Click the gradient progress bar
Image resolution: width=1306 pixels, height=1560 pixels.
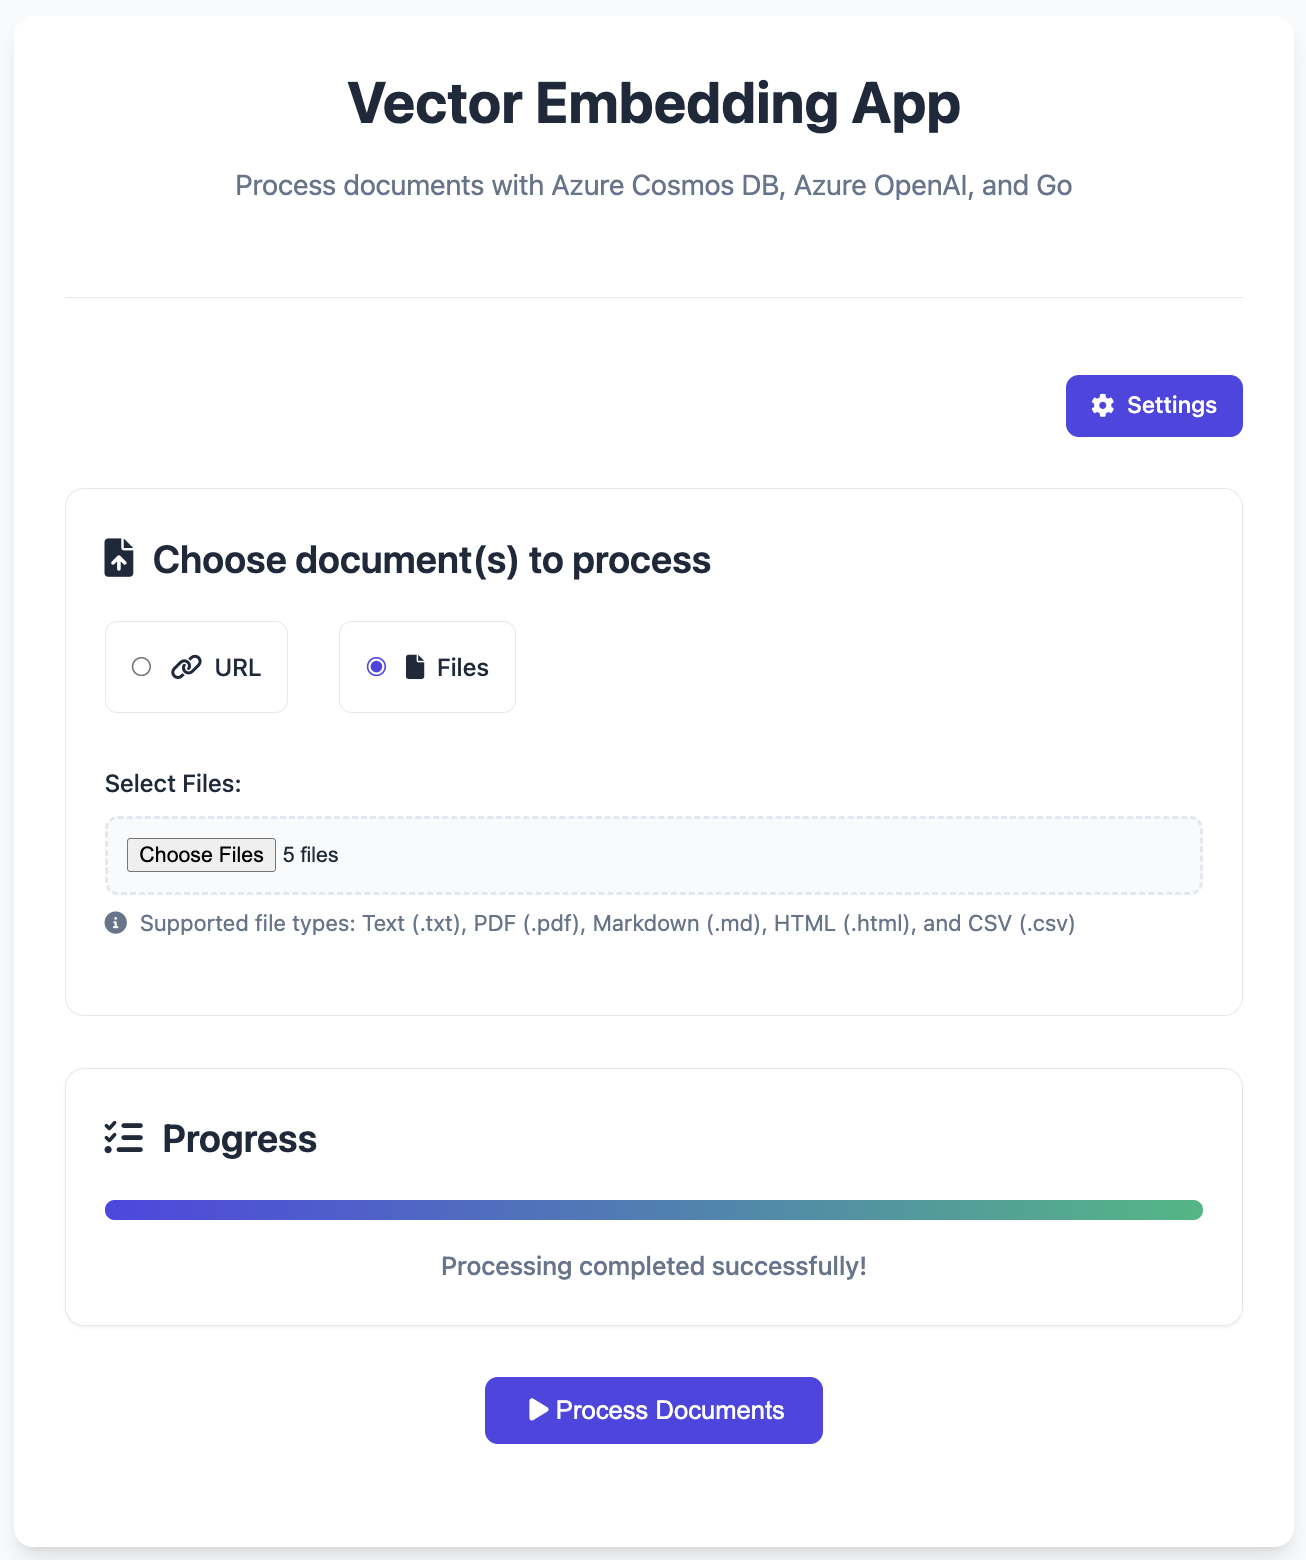[654, 1210]
